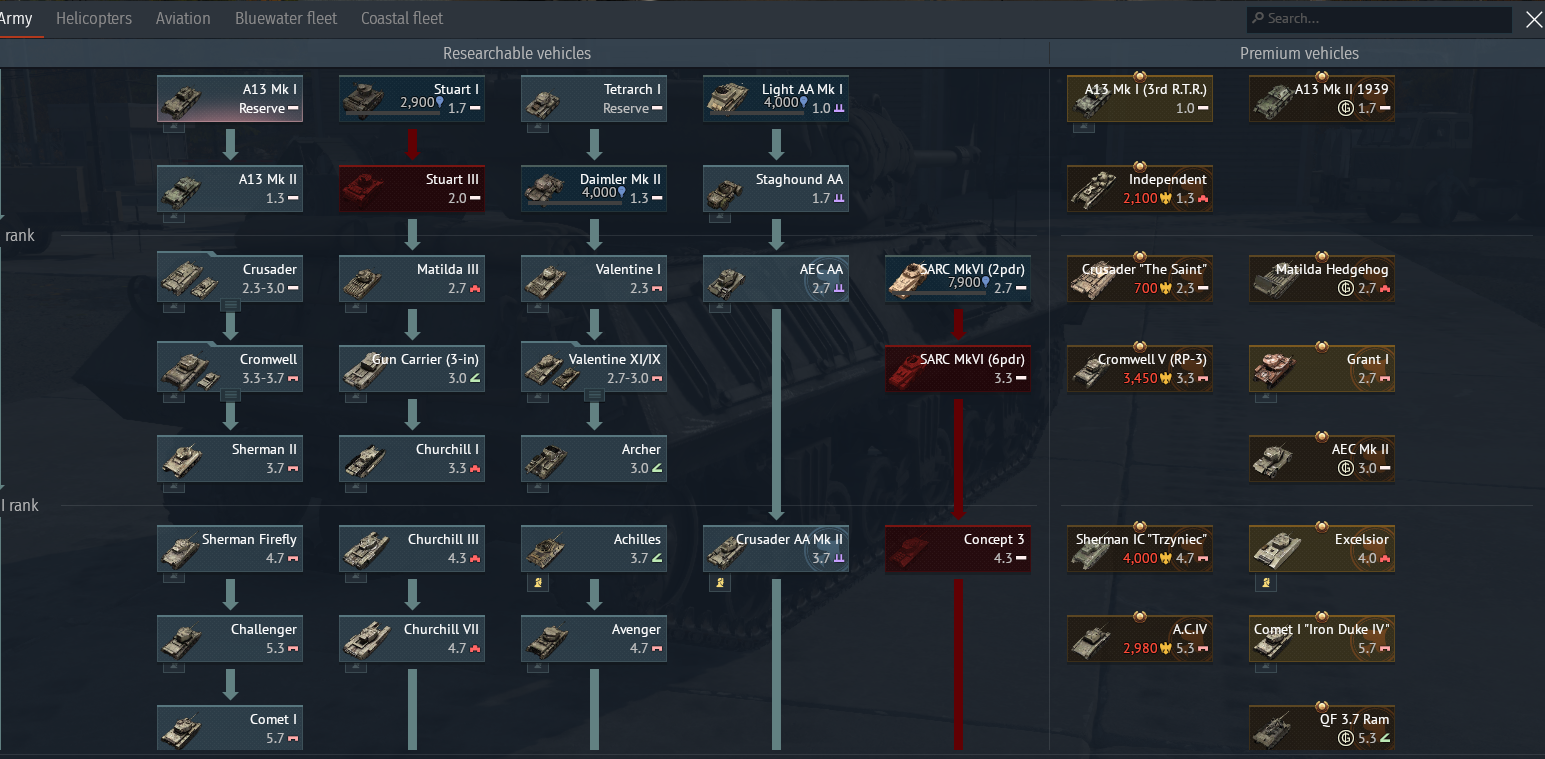
Task: Select the Tetrarch I reserve tank card
Action: [x=594, y=99]
